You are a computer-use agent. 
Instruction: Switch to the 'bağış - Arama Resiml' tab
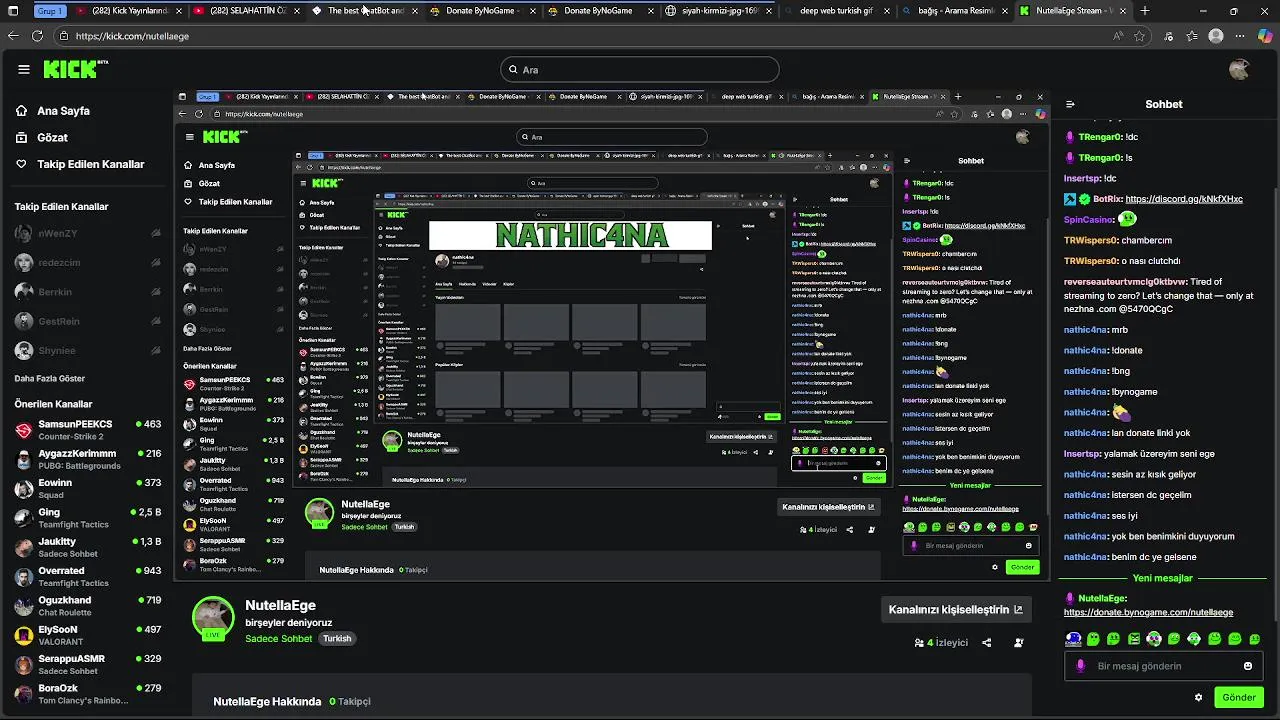[x=953, y=11]
